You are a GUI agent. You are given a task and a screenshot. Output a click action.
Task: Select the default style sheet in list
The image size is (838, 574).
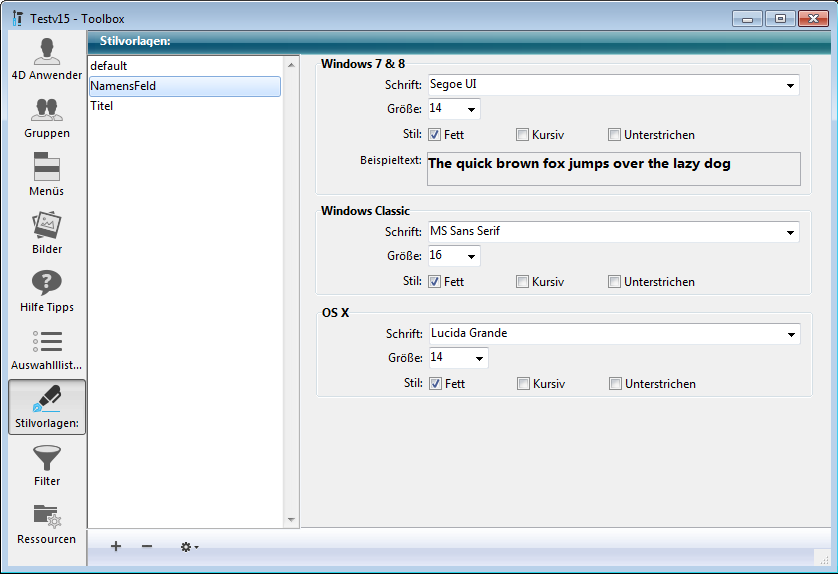click(x=184, y=66)
